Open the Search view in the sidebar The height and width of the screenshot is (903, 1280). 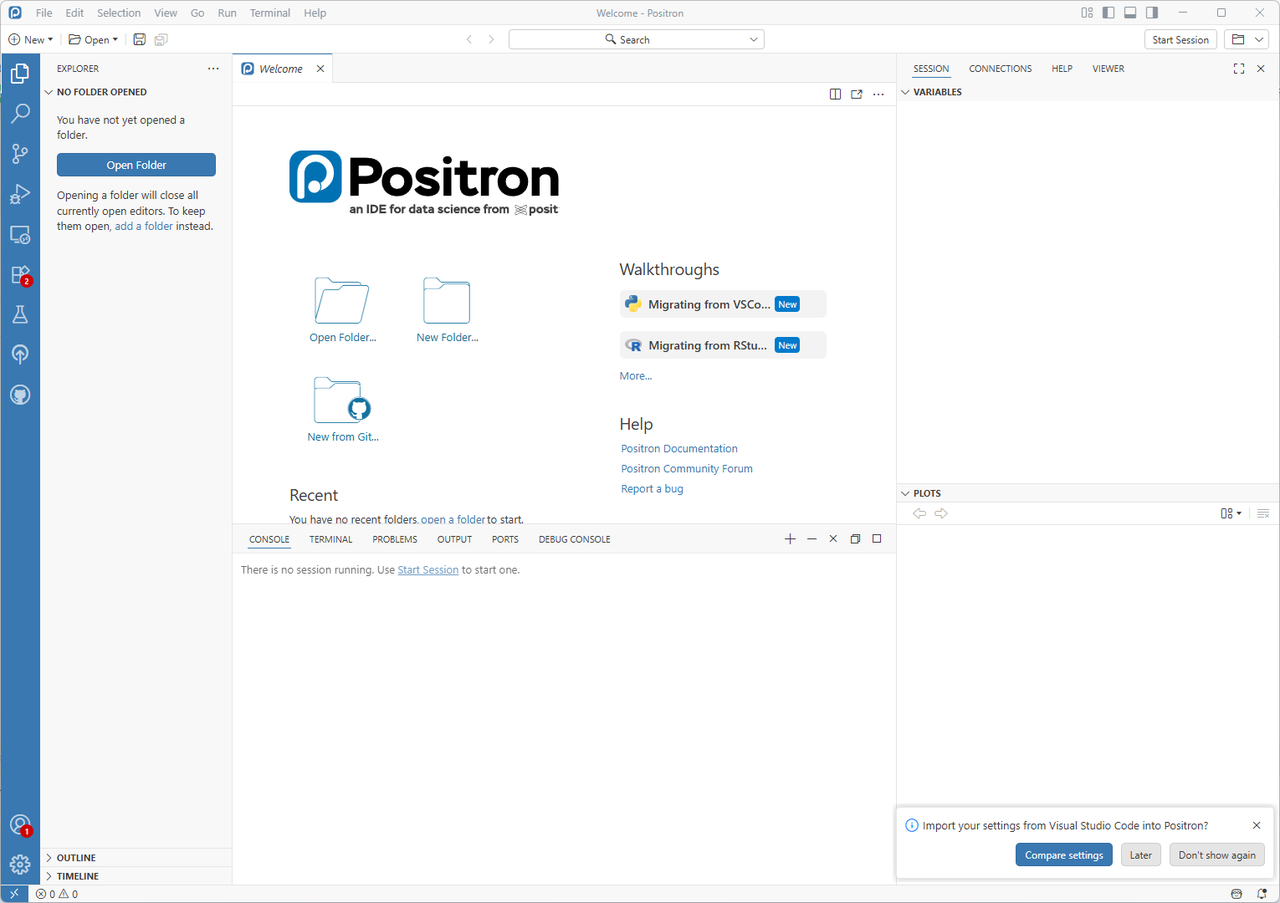point(20,113)
